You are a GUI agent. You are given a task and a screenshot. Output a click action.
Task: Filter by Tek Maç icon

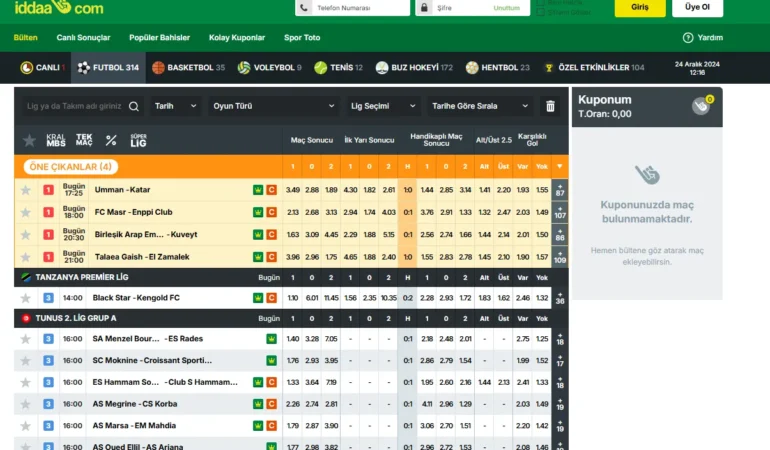point(84,140)
